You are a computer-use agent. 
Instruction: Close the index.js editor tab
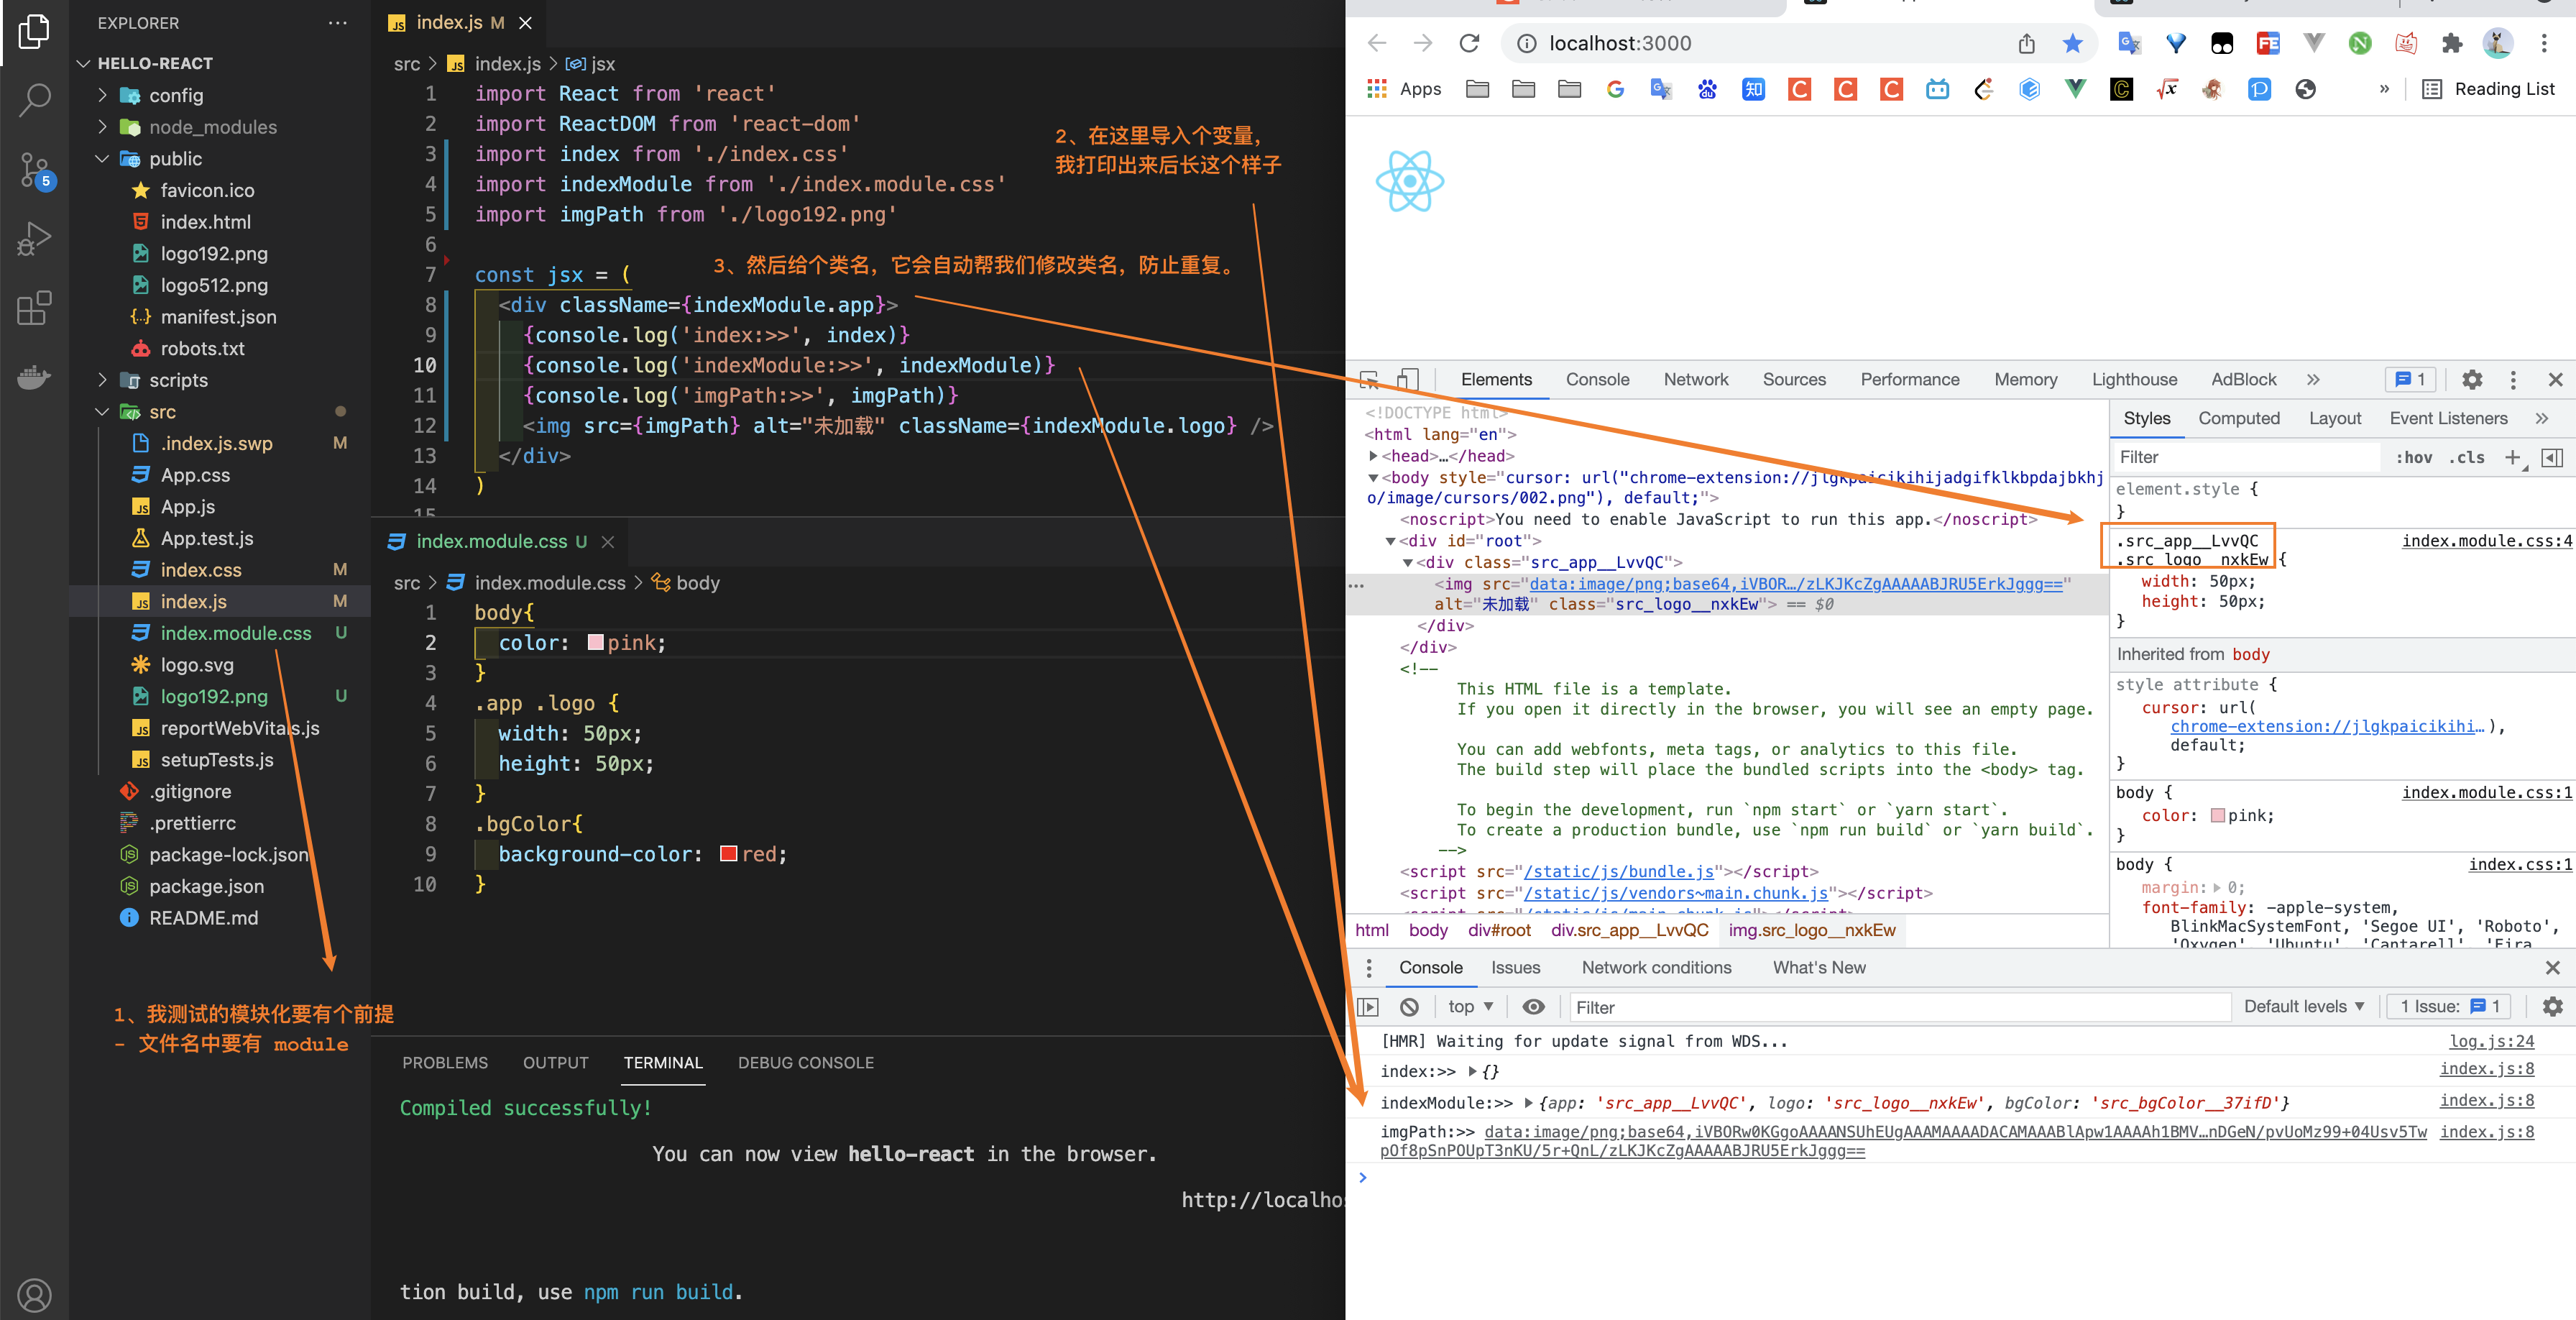click(525, 23)
